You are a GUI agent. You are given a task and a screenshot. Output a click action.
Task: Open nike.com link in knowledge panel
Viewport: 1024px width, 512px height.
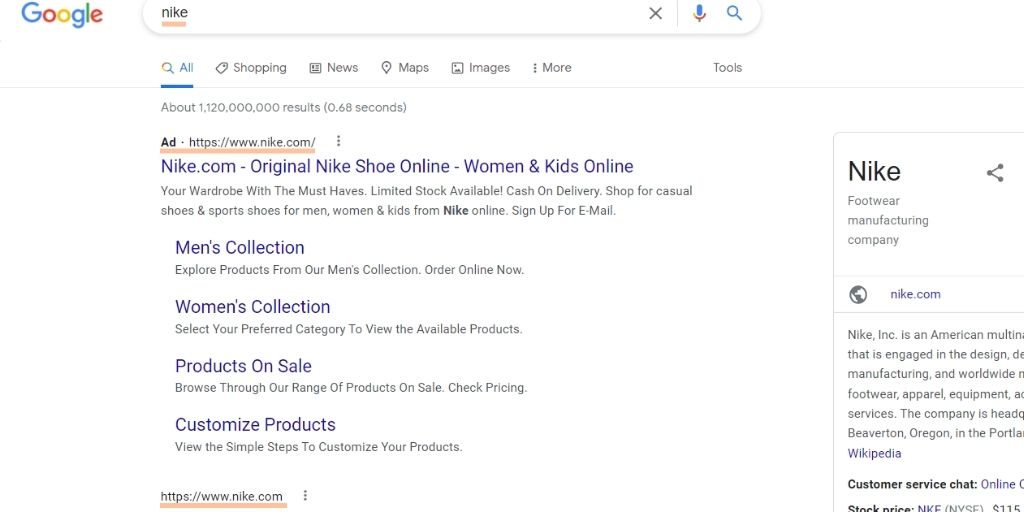(x=916, y=295)
